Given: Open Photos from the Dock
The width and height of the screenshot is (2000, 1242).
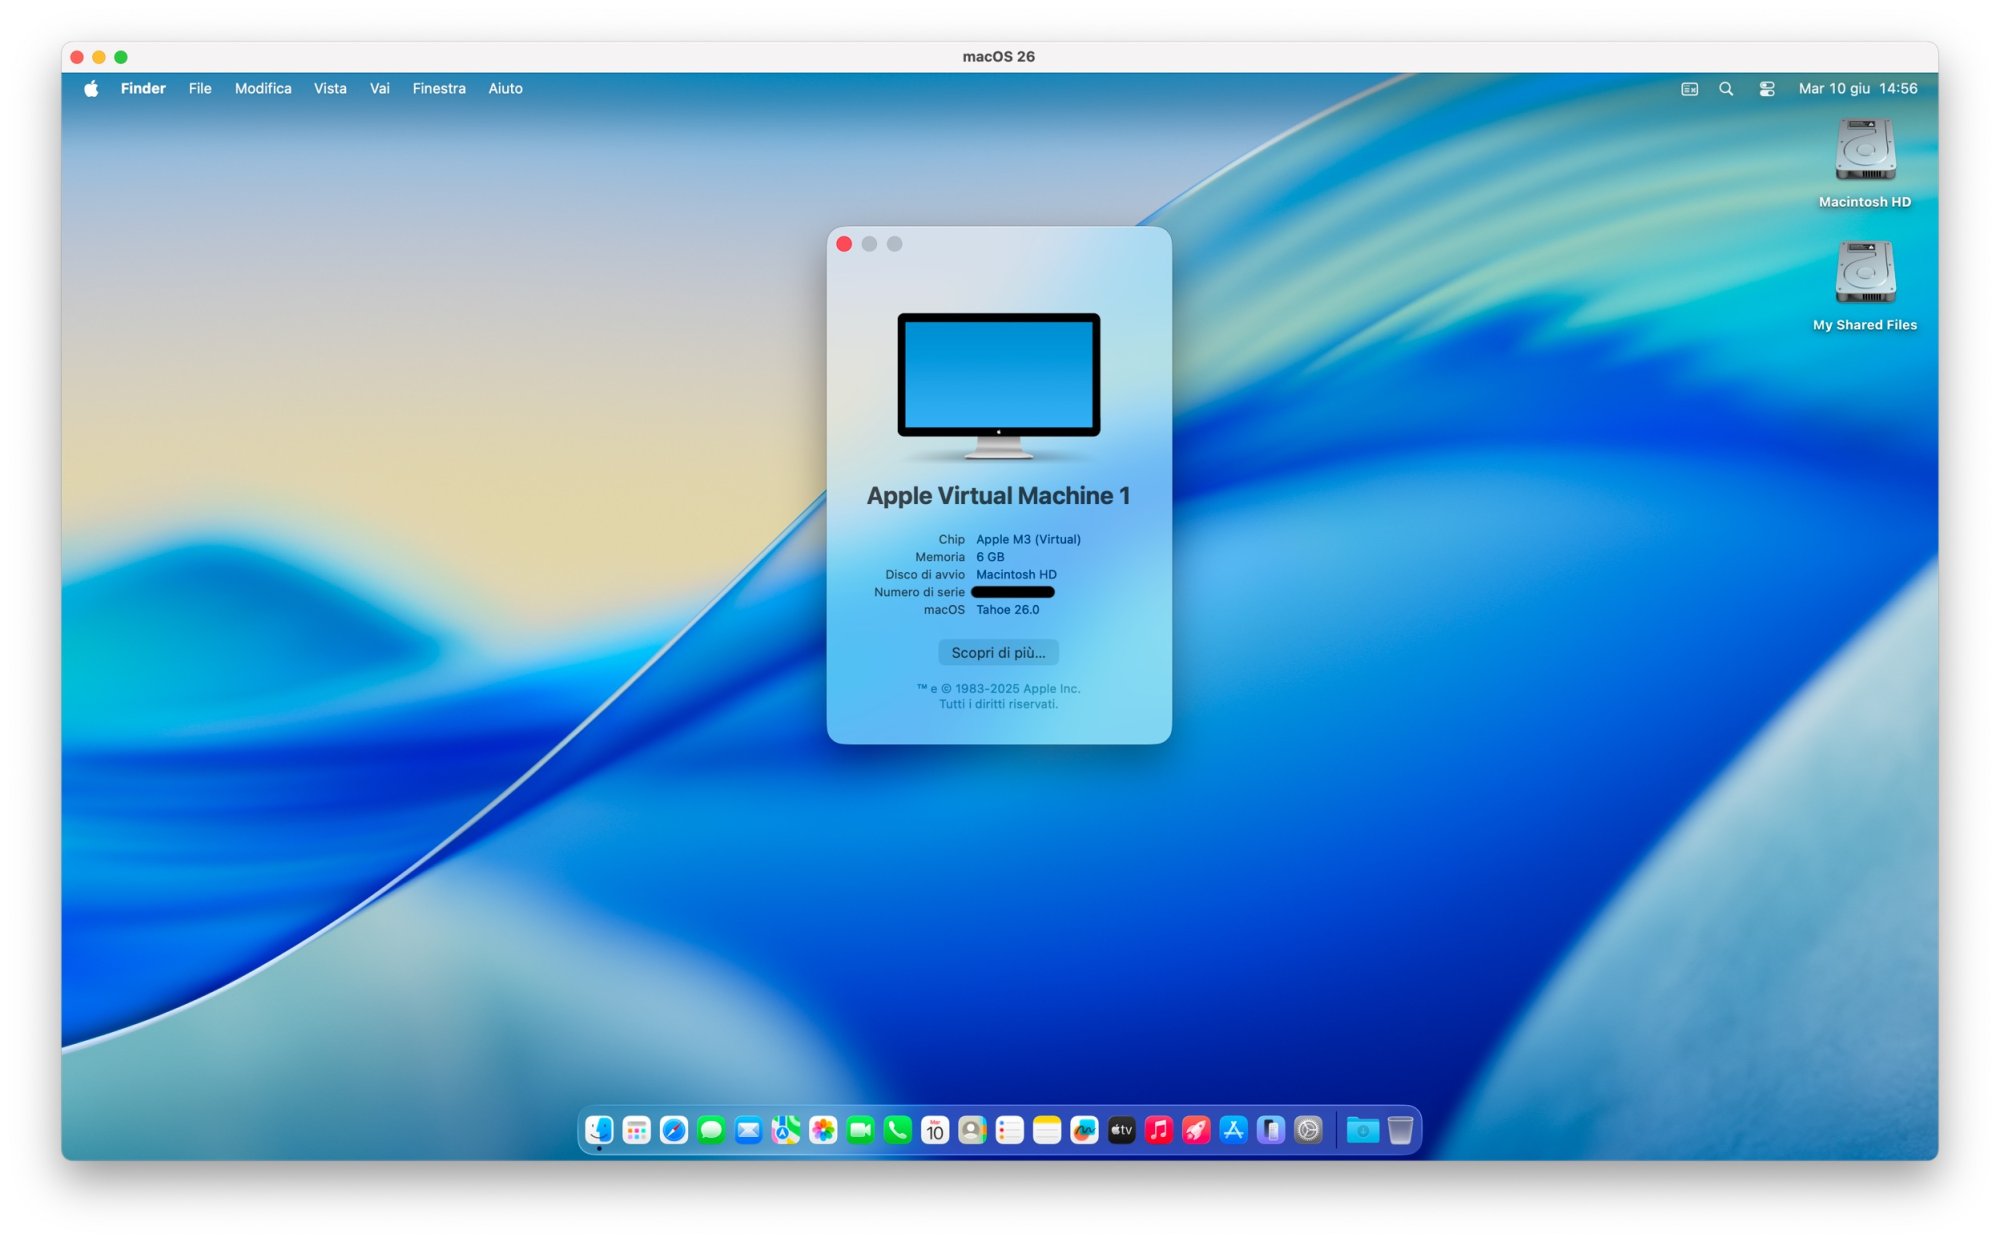Looking at the screenshot, I should point(822,1129).
